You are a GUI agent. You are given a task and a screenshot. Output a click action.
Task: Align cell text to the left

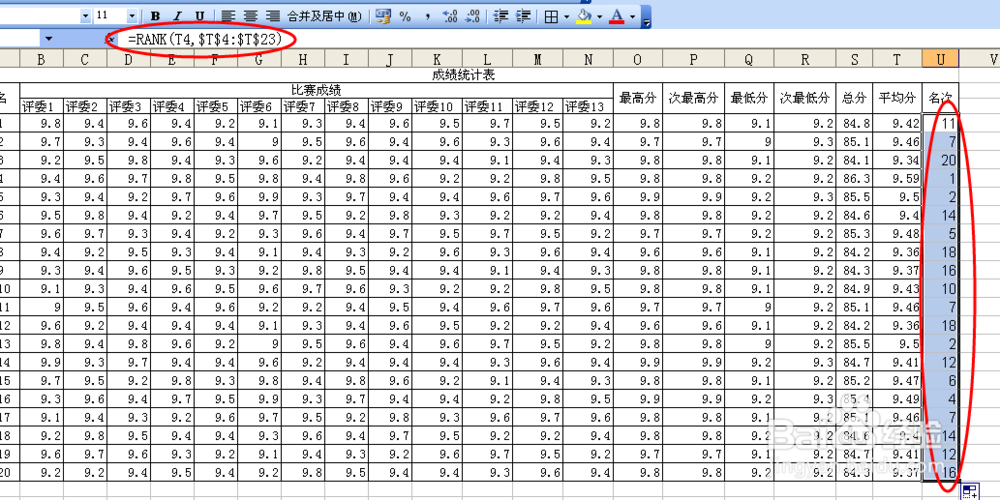pyautogui.click(x=230, y=17)
